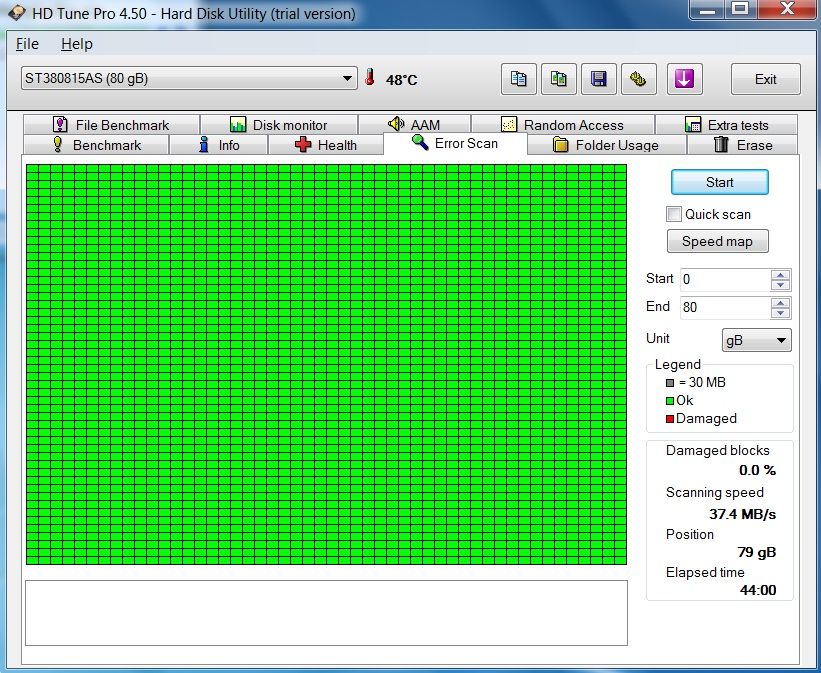Click the 37.4 MB/s scanning speed value
Screen dimensions: 821x673
(742, 514)
